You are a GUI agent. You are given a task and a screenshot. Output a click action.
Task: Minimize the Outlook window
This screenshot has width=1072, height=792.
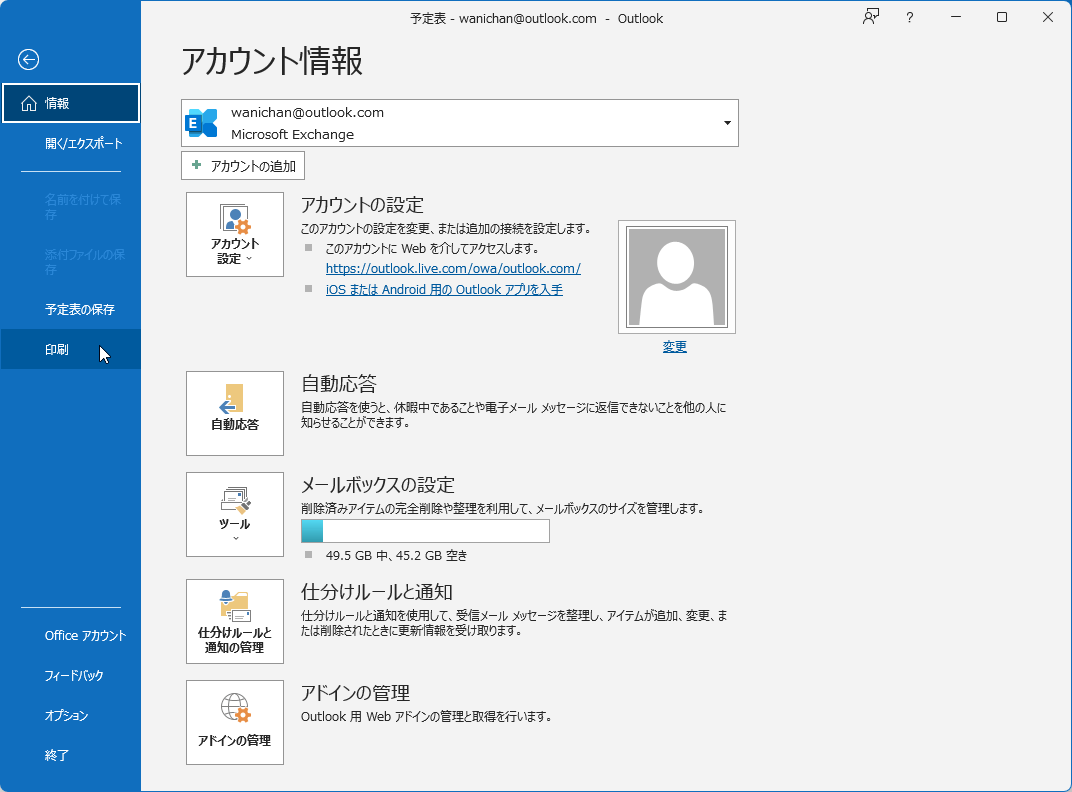point(956,18)
